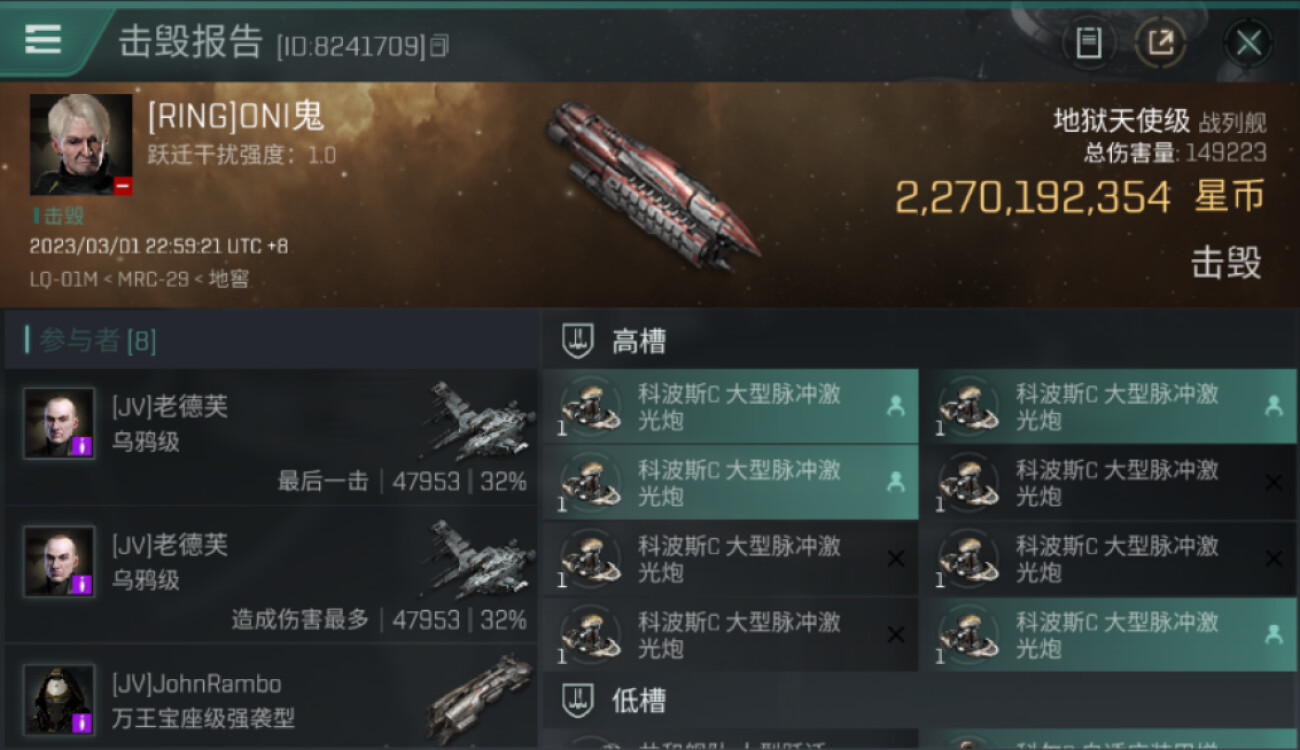The image size is (1300, 750).
Task: Click the red minus standing badge
Action: coord(123,186)
